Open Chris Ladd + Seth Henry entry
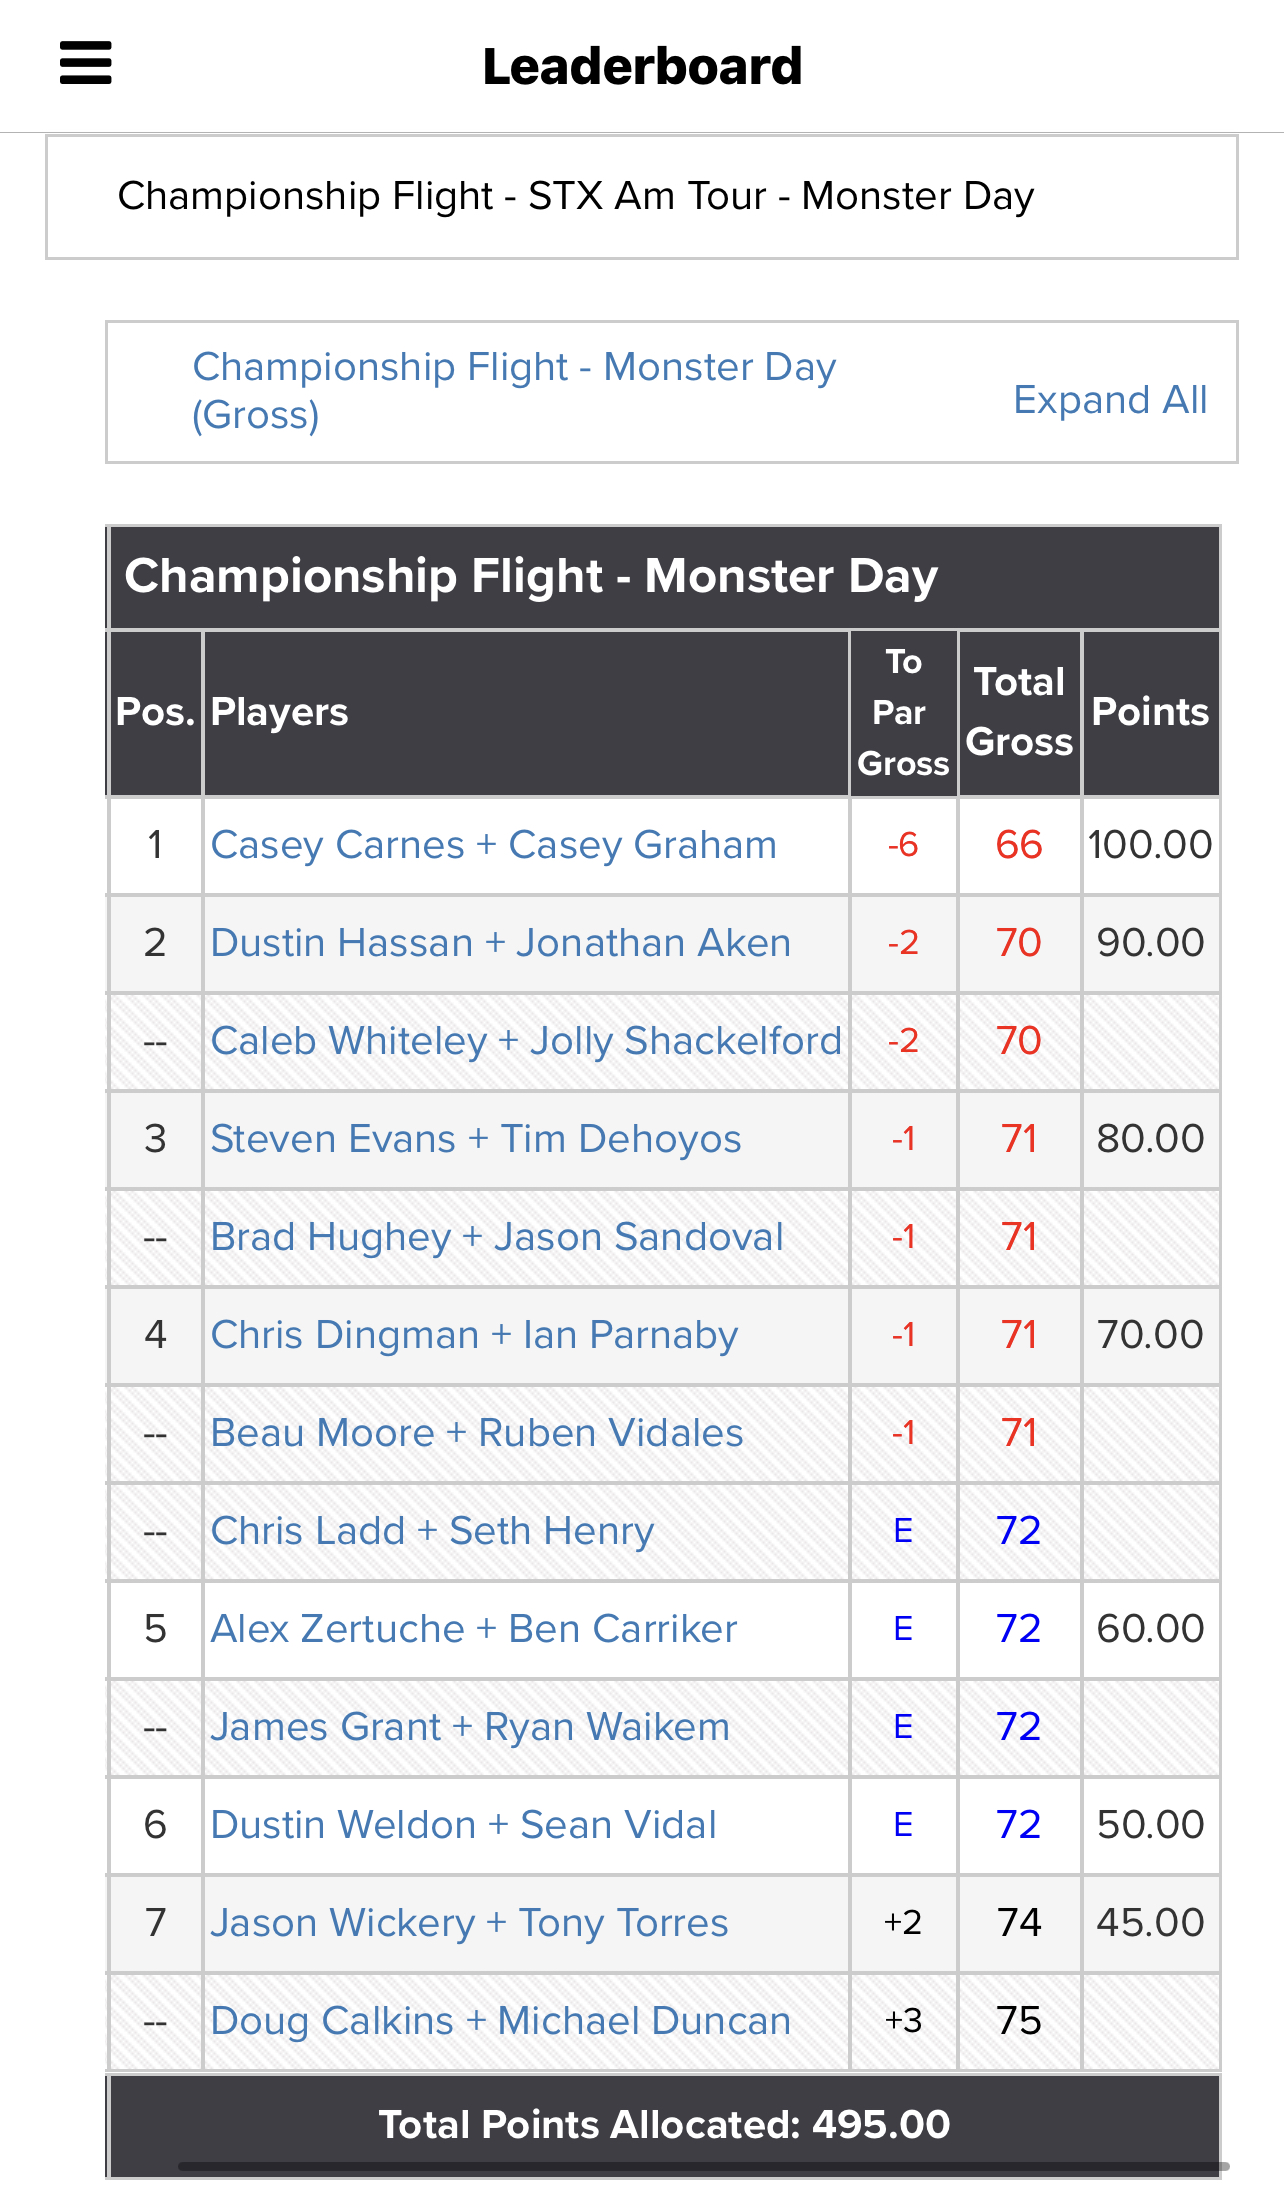 click(433, 1531)
